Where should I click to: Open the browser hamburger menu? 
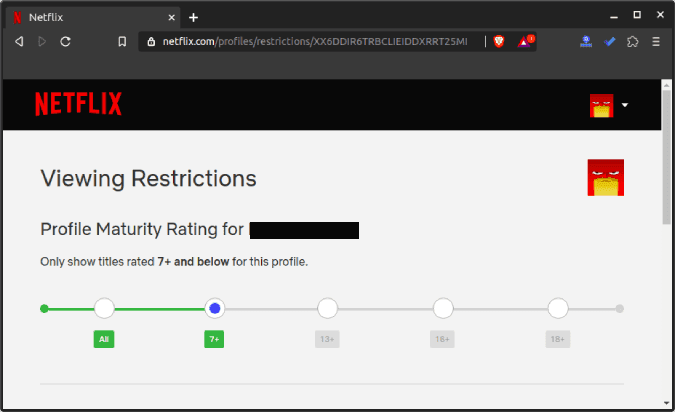point(656,41)
